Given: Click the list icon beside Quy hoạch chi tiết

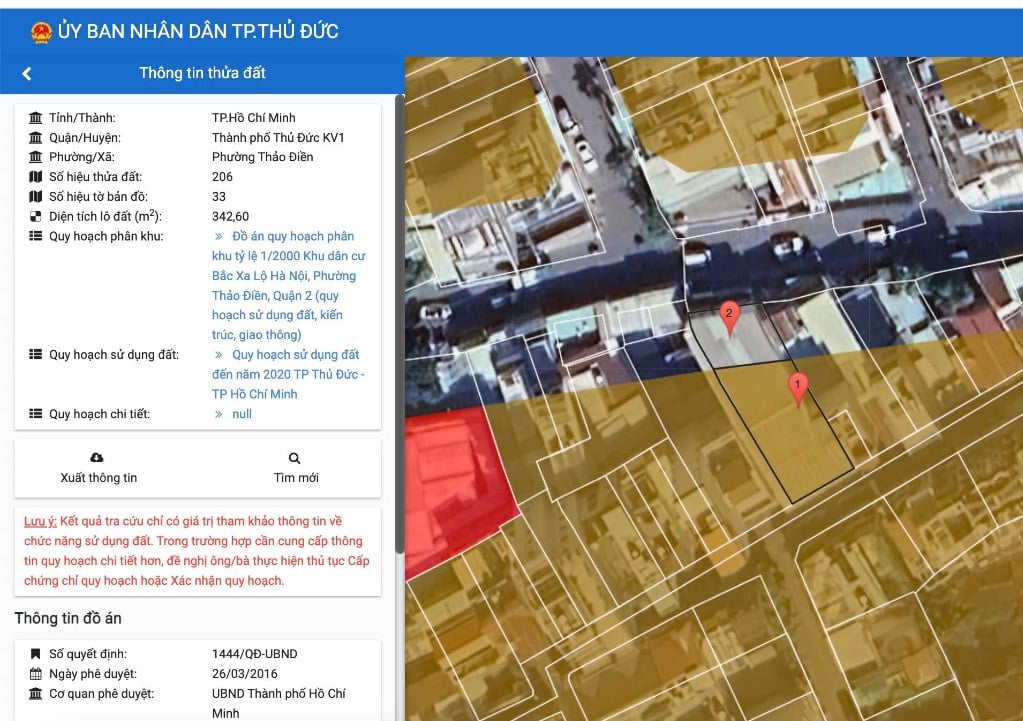Looking at the screenshot, I should [36, 414].
